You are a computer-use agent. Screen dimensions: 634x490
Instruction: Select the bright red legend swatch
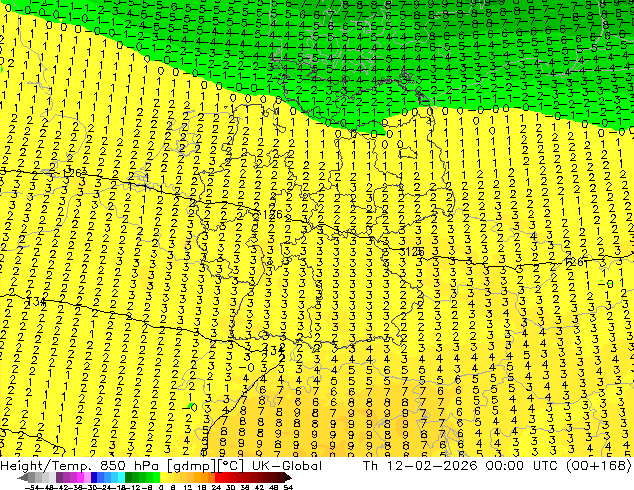[x=218, y=477]
